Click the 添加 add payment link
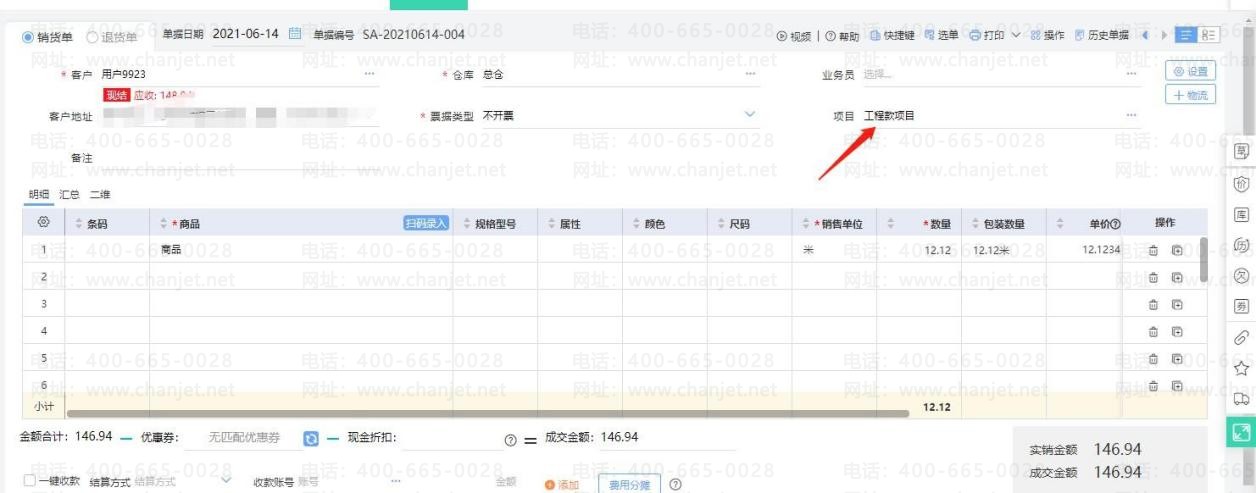The image size is (1256, 493). 562,484
